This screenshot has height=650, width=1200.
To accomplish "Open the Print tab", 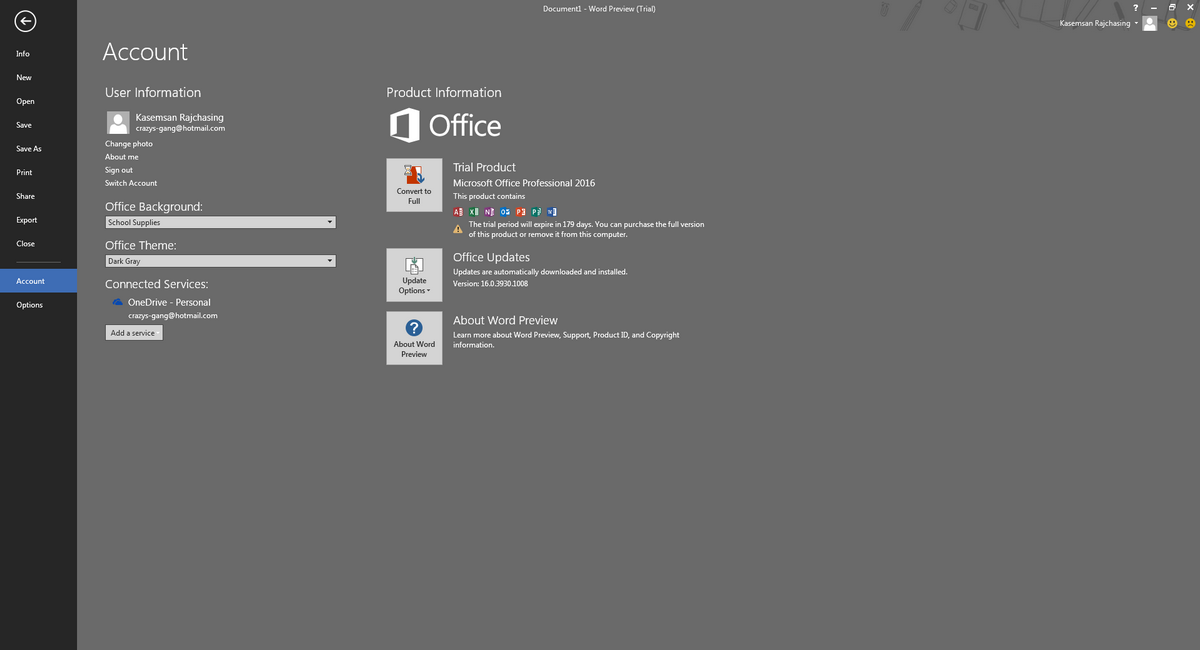I will pyautogui.click(x=38, y=172).
